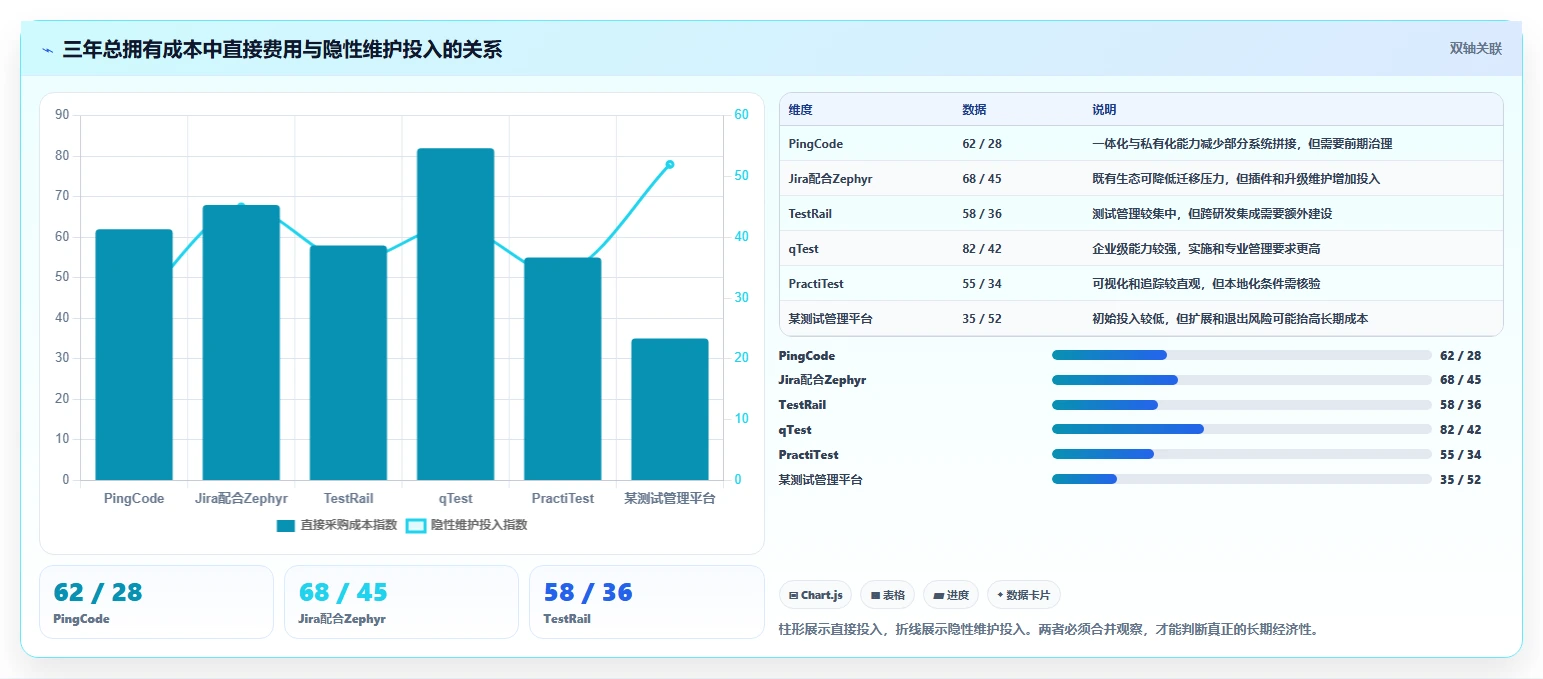Click the 35 / 52 table cell
The width and height of the screenshot is (1543, 679).
[x=982, y=319]
